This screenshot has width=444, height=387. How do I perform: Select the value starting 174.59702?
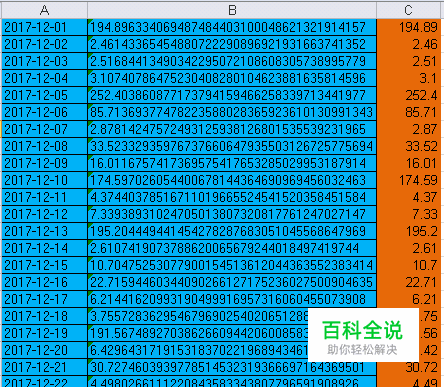click(x=232, y=180)
